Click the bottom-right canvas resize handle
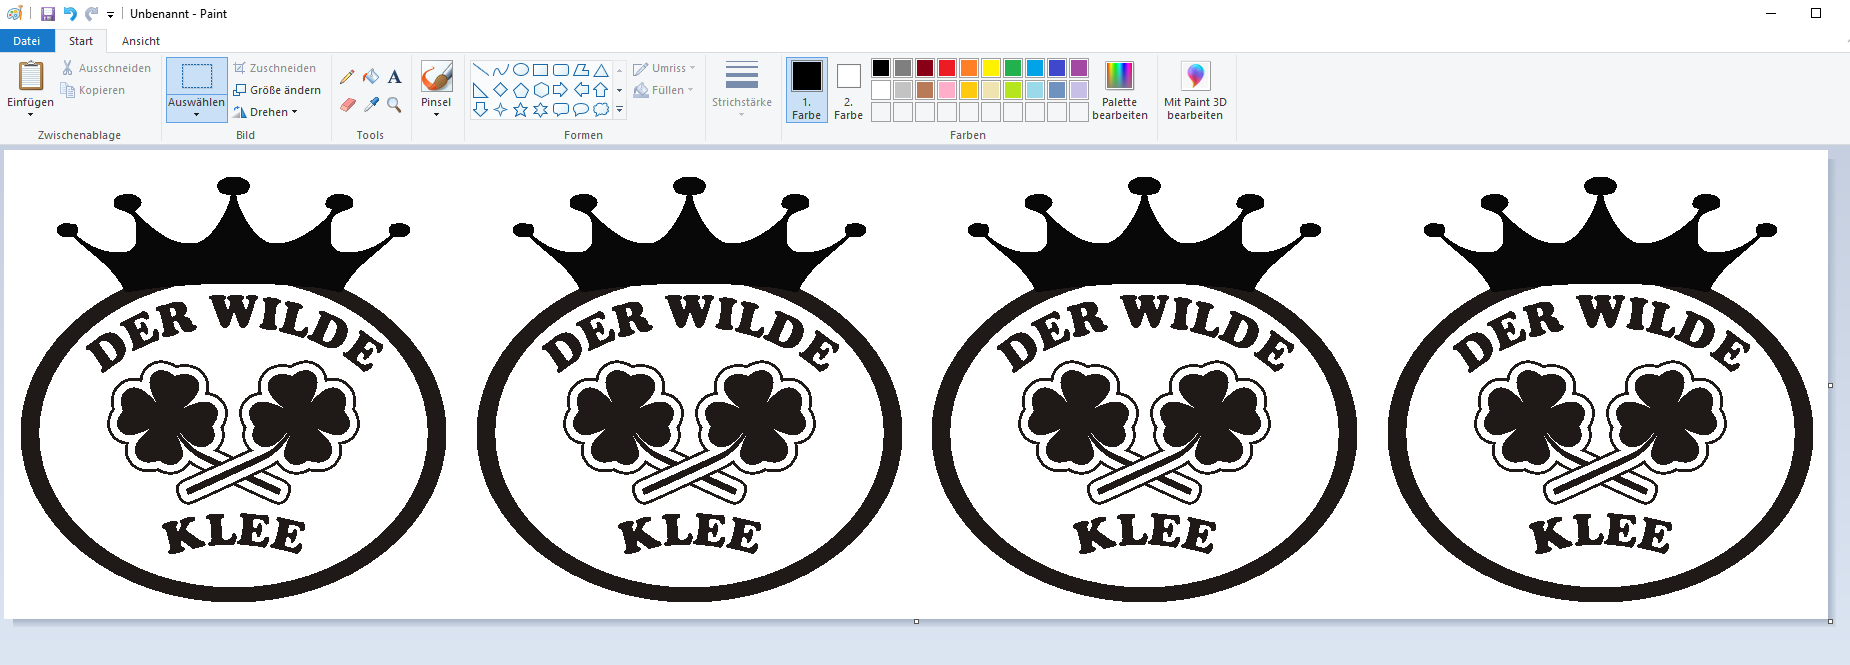The image size is (1850, 665). coord(1831,621)
